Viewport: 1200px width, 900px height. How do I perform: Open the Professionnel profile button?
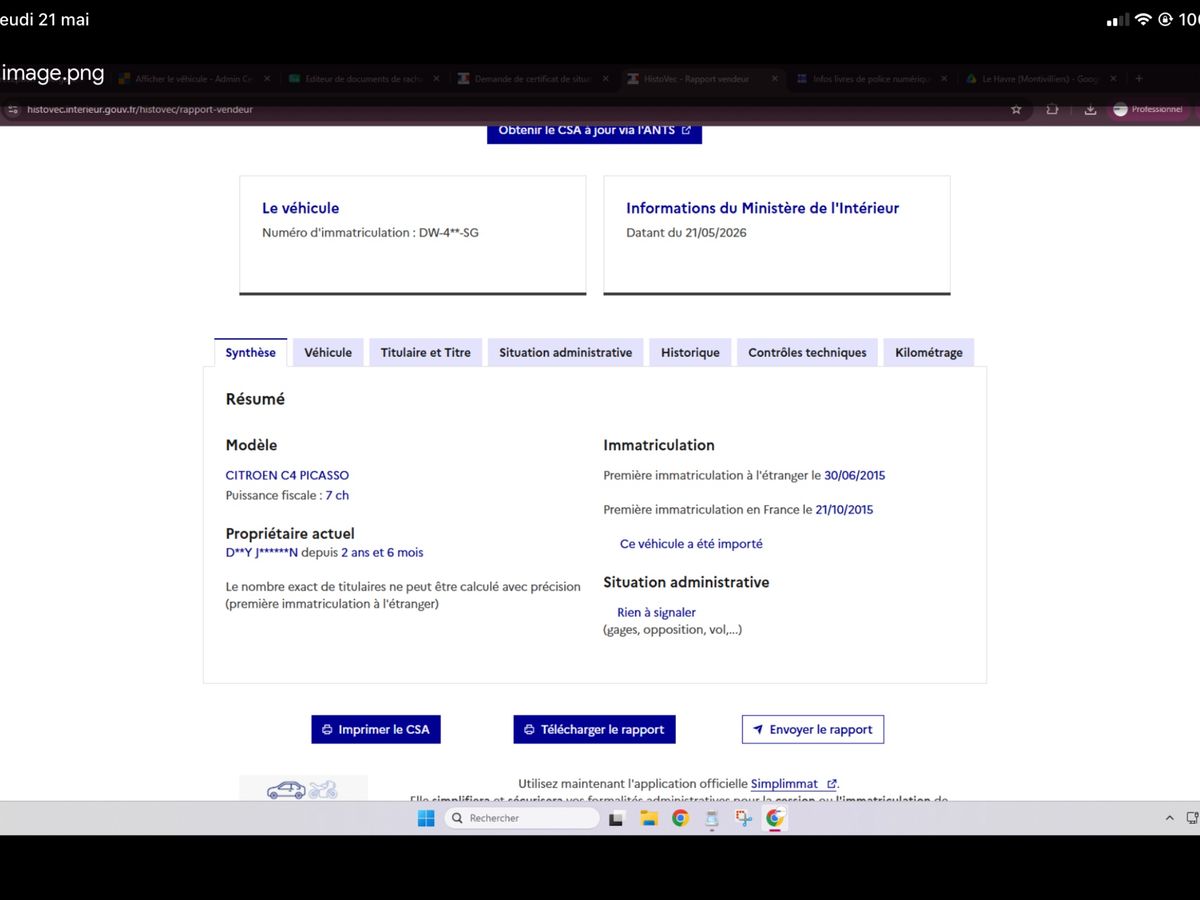(1148, 109)
